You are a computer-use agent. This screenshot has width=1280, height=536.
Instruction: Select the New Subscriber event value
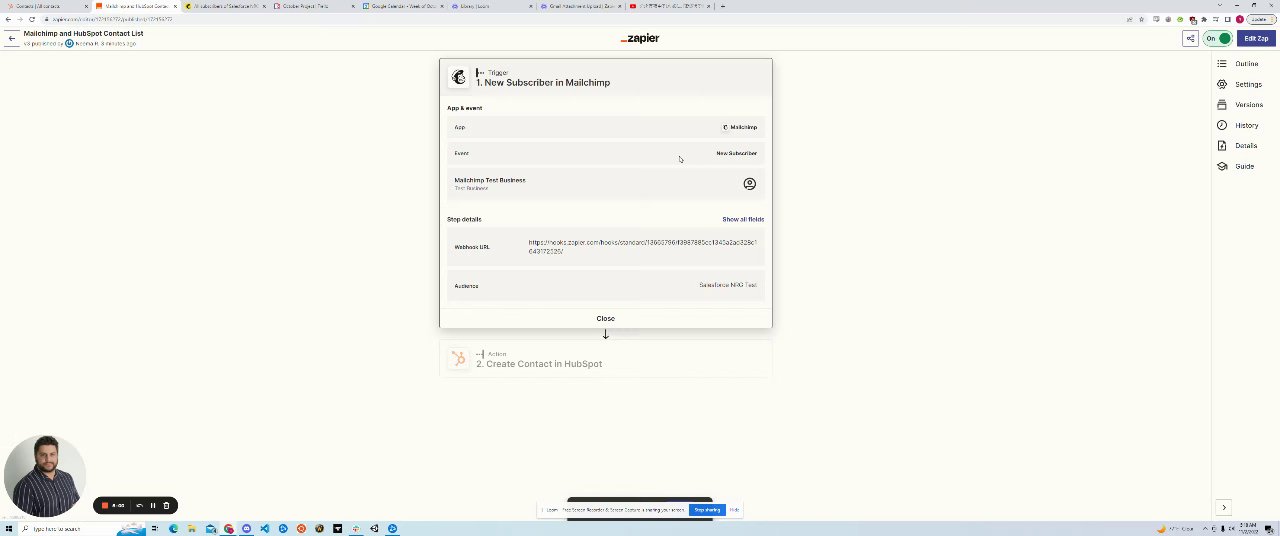[x=736, y=153]
